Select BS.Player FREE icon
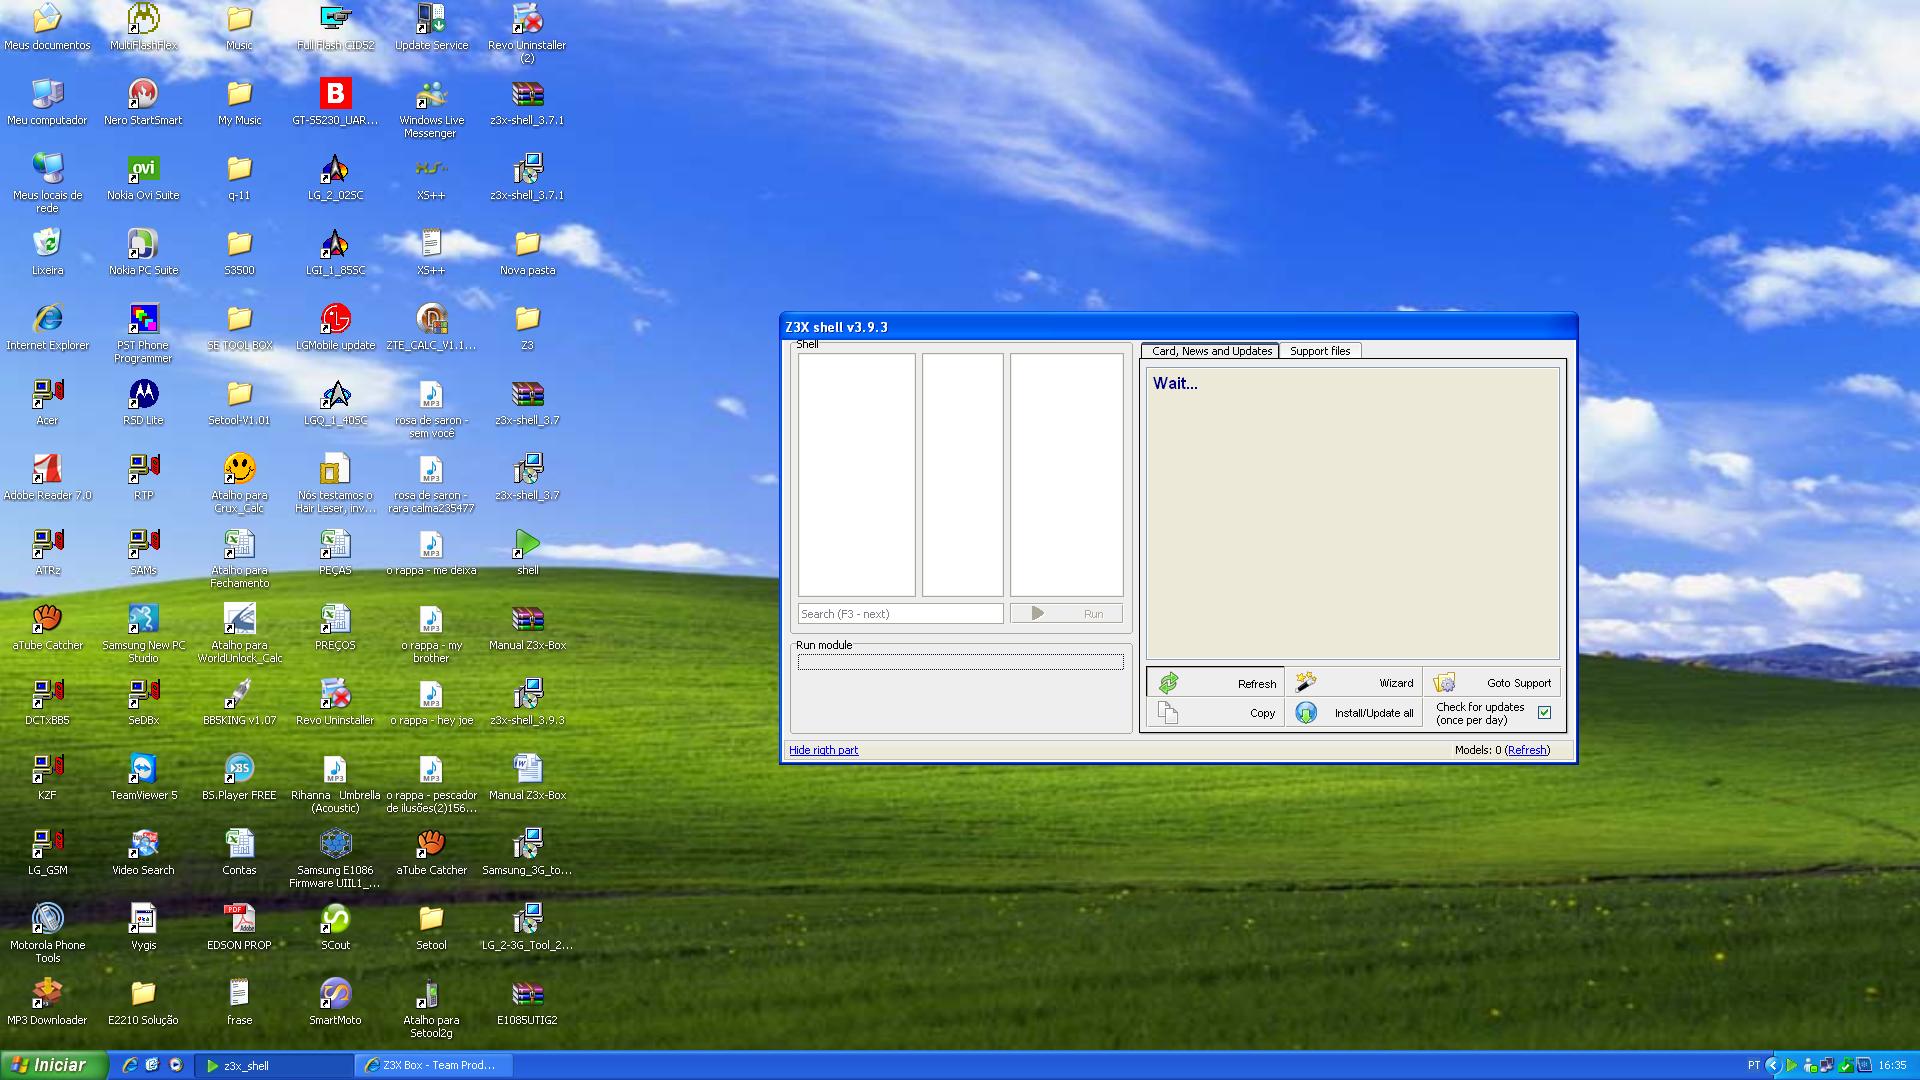Viewport: 1920px width, 1080px height. (239, 777)
